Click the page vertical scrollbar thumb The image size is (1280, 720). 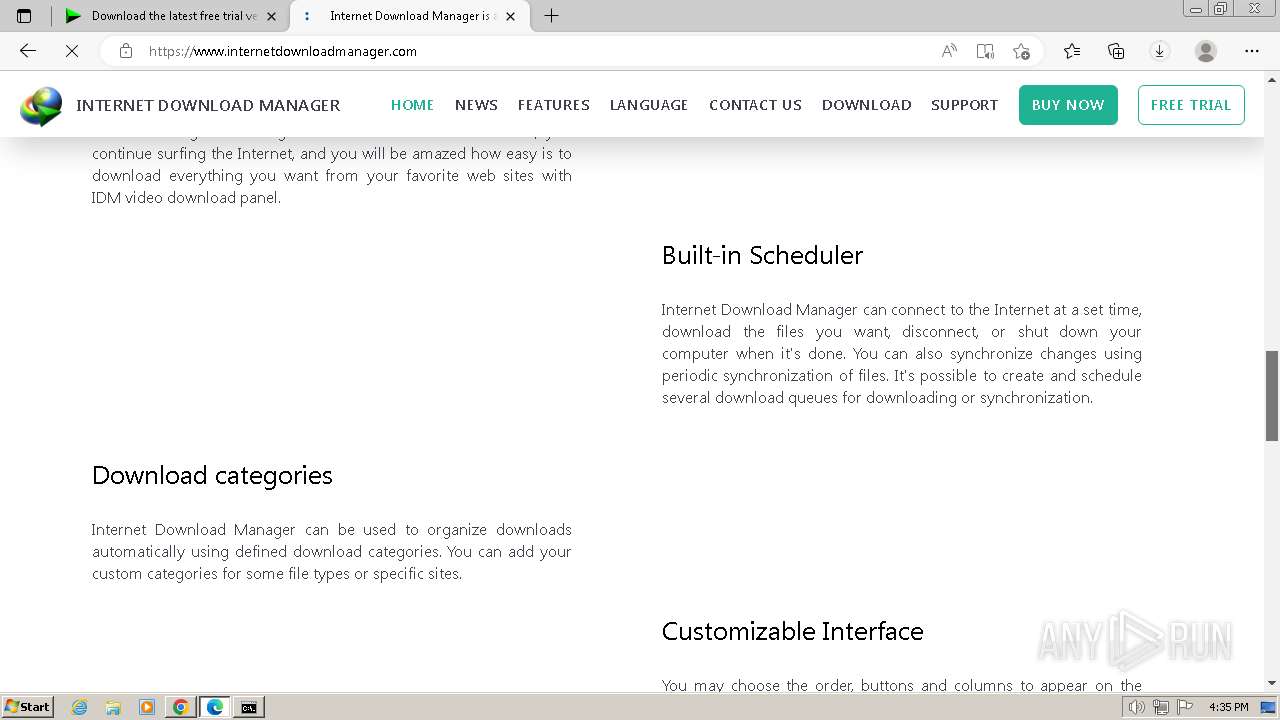pos(1272,395)
